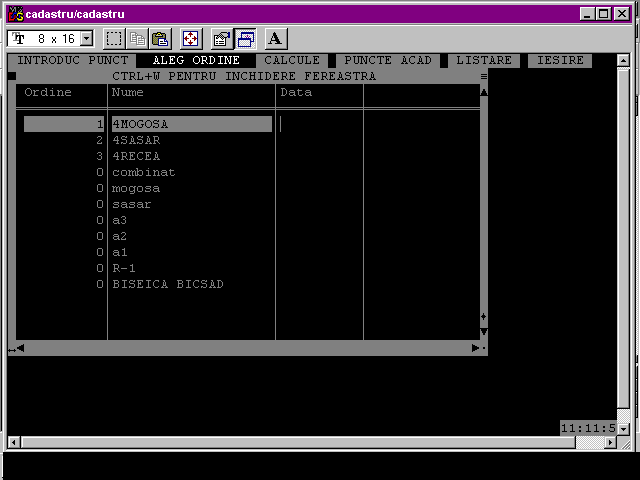Switch to full screen mode icon
The height and width of the screenshot is (480, 640).
[x=190, y=39]
